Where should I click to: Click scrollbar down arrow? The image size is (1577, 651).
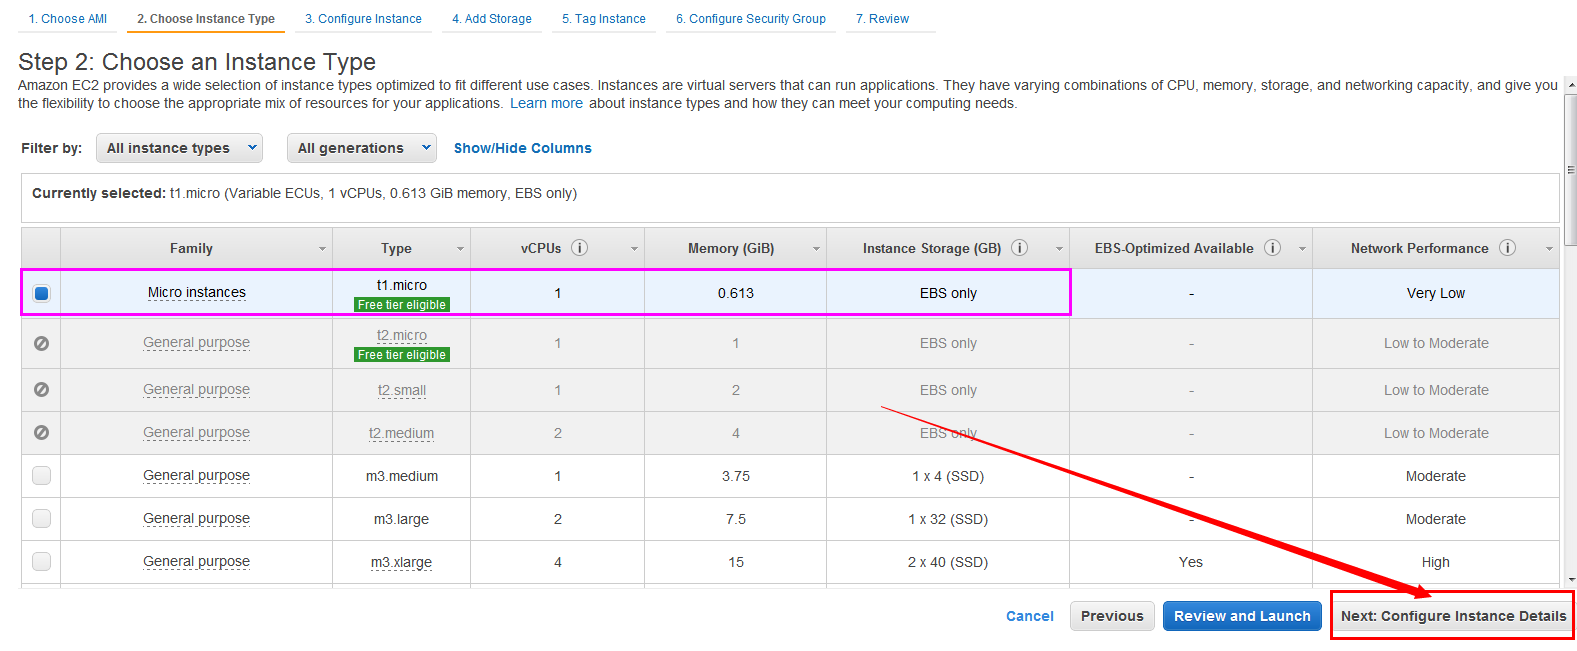(1570, 579)
